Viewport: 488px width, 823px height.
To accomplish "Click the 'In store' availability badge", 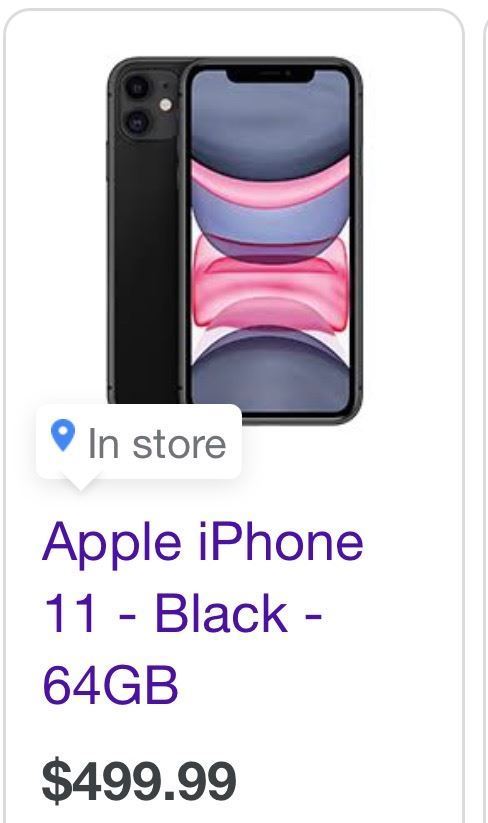I will click(139, 442).
